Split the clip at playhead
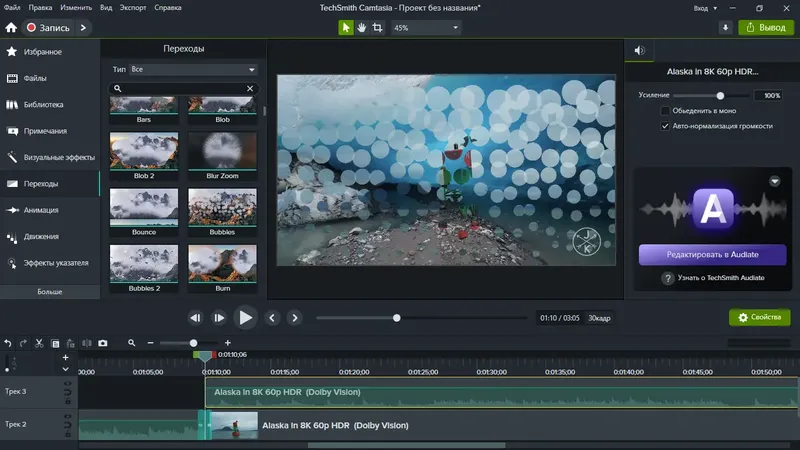 [x=87, y=343]
